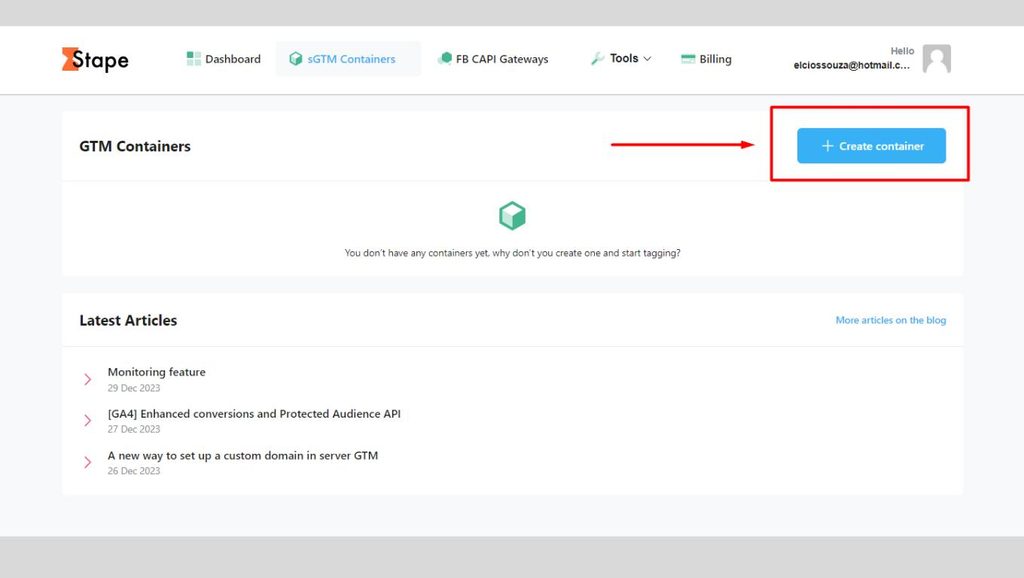Expand the Tools dropdown arrow
Screen dimensions: 1024x578
tap(647, 59)
